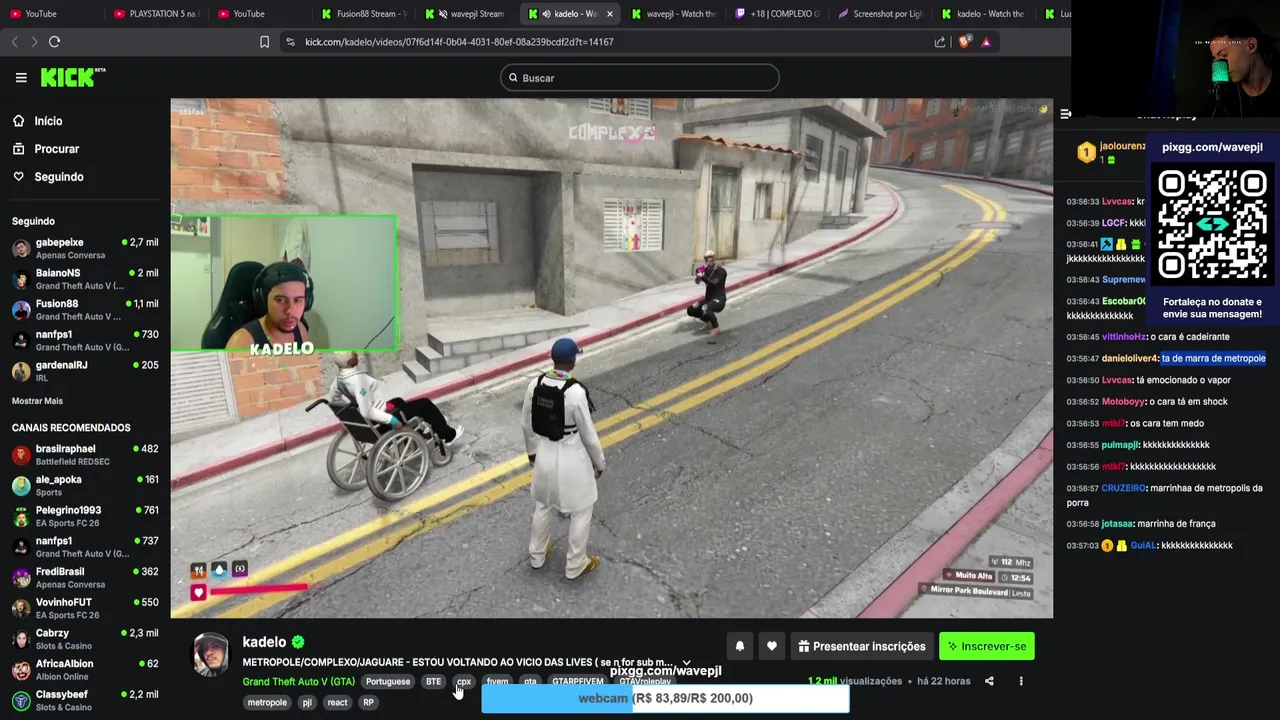1280x720 pixels.
Task: Go back in browser history
Action: pyautogui.click(x=14, y=42)
